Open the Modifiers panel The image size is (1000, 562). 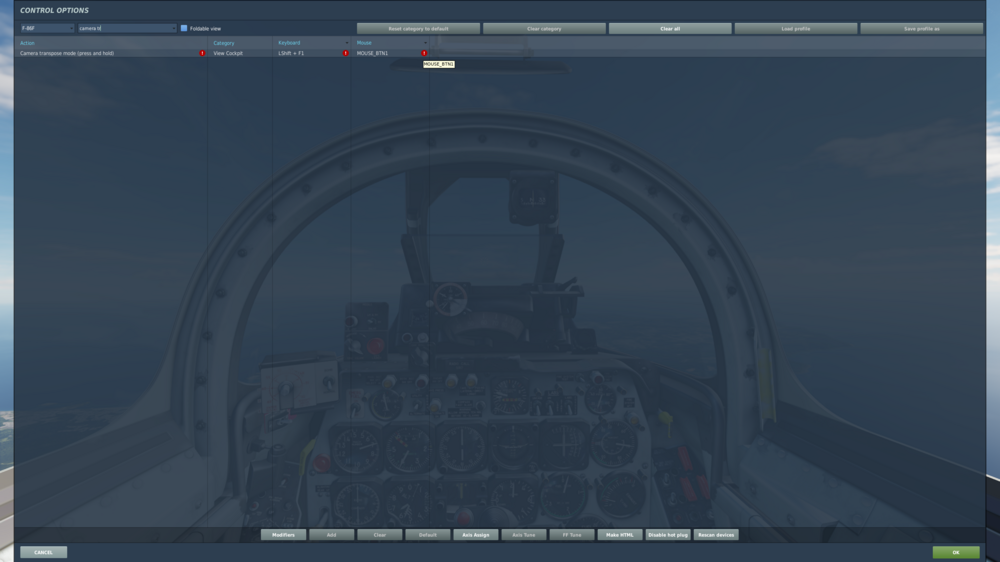click(283, 535)
